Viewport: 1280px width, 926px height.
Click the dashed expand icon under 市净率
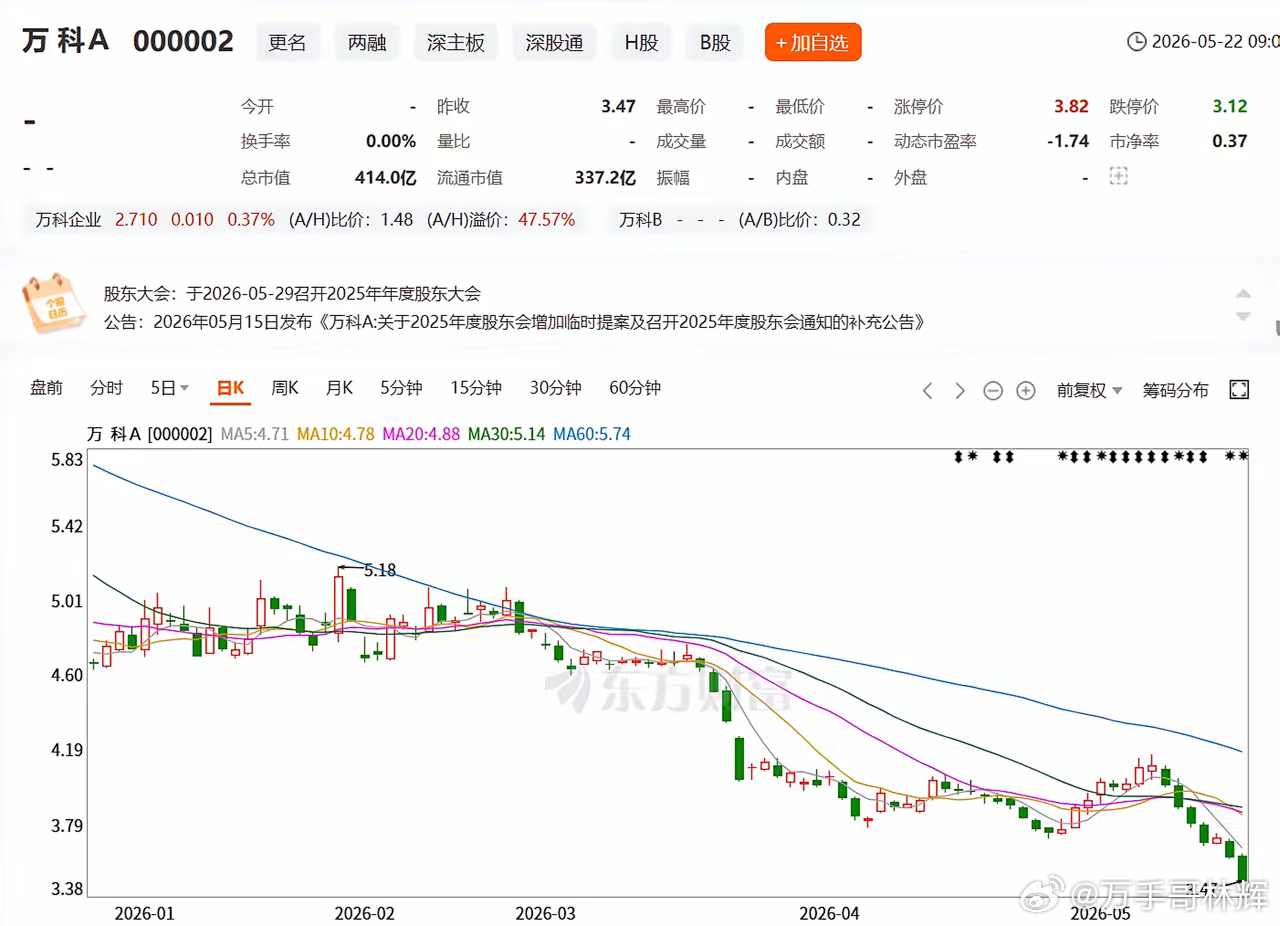[1118, 177]
